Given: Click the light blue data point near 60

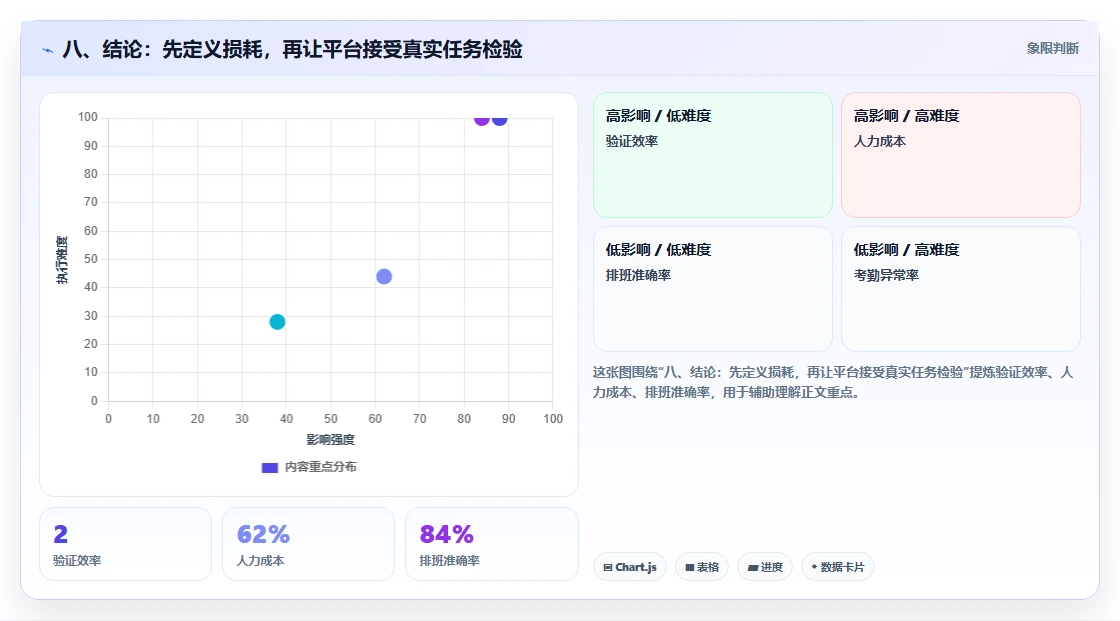Looking at the screenshot, I should (x=384, y=277).
